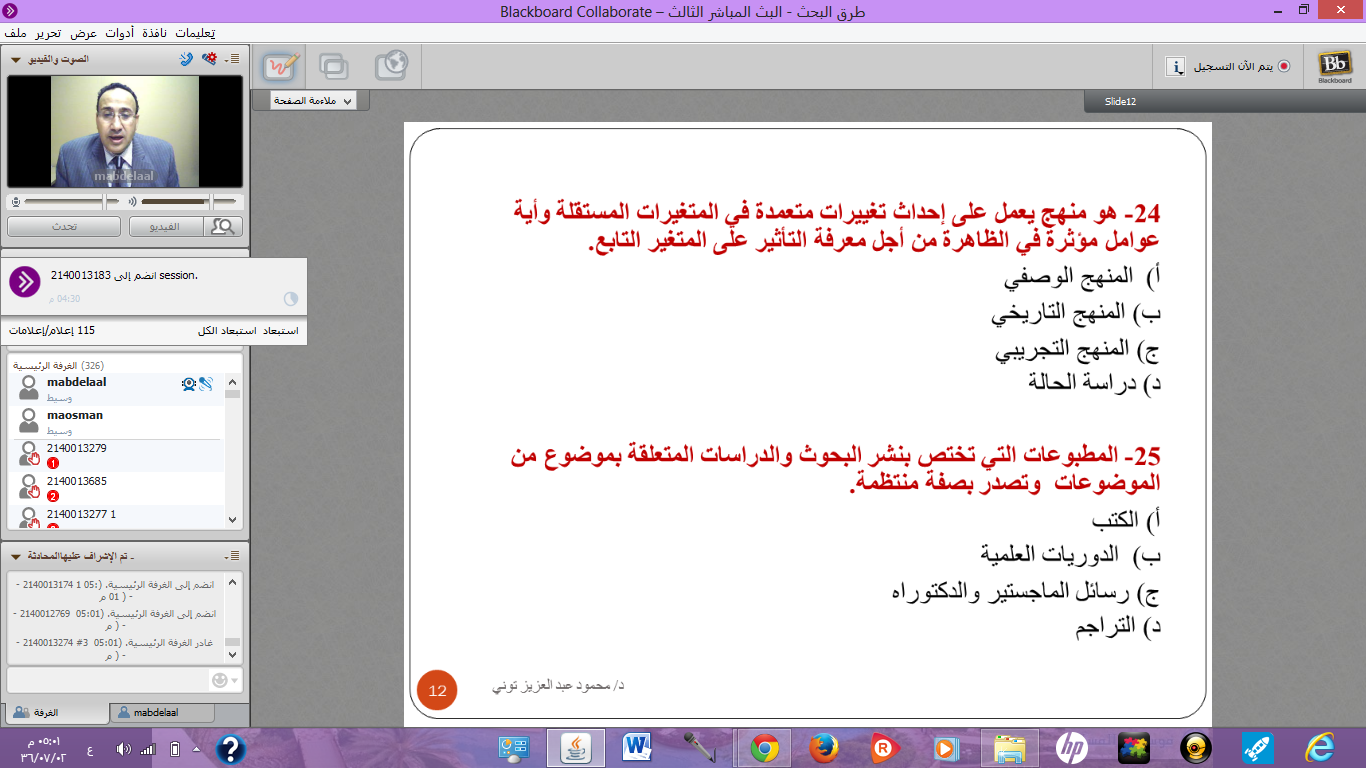1366x768 pixels.
Task: Click the instructor video thumbnail
Action: tap(125, 131)
